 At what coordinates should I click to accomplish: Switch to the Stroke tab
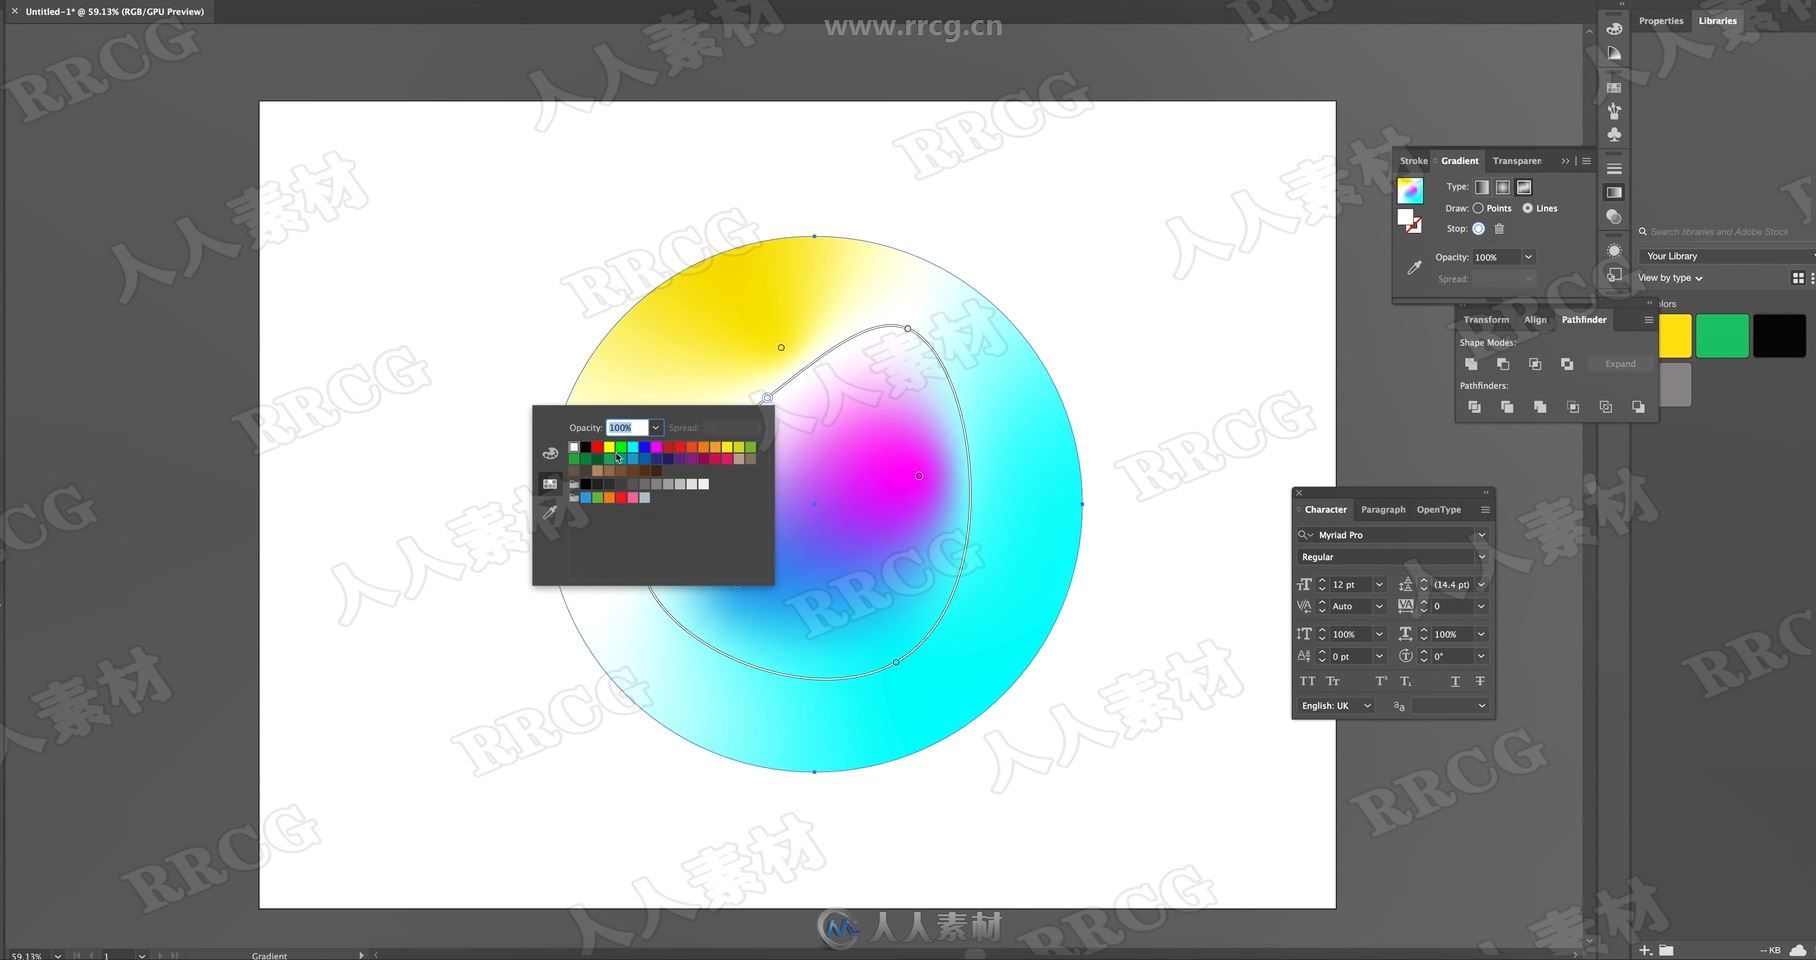click(x=1413, y=161)
